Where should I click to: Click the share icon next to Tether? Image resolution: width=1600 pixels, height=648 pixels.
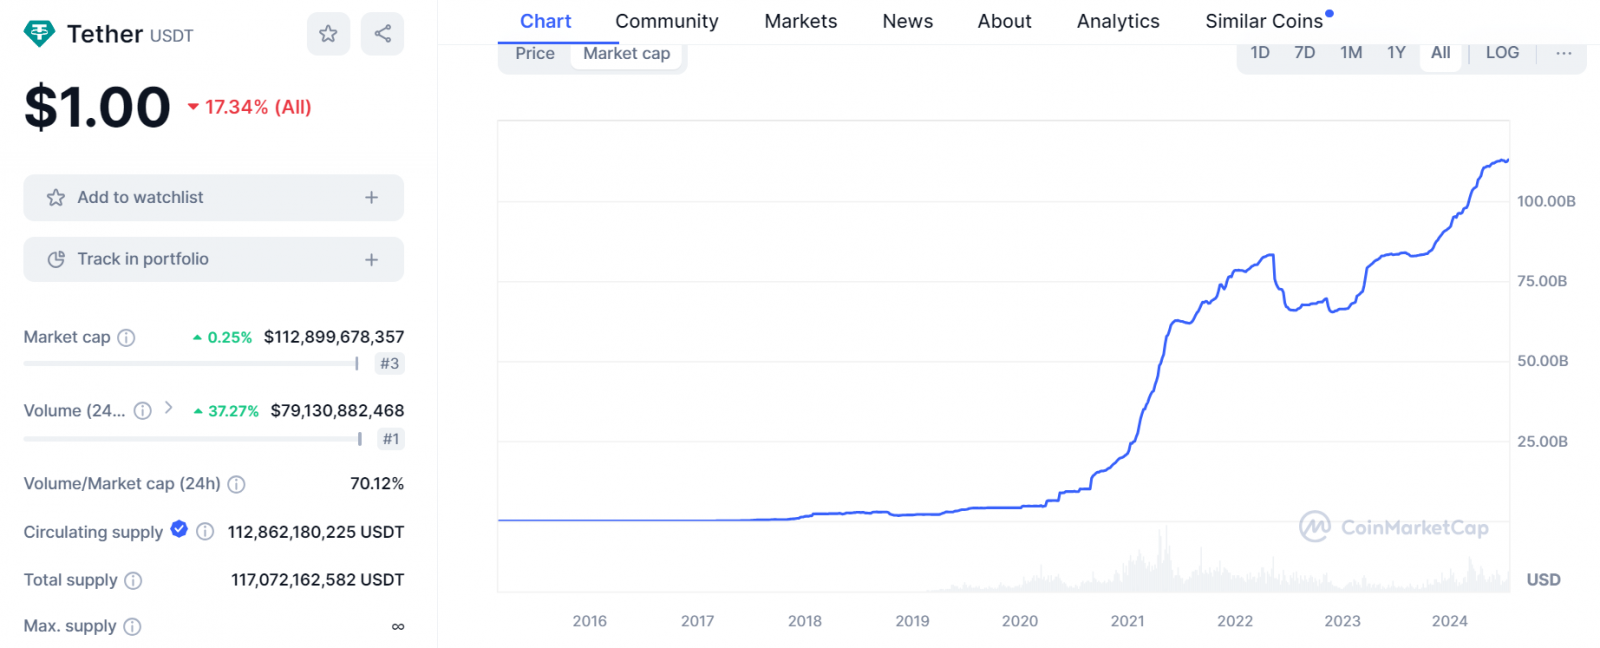(x=382, y=34)
